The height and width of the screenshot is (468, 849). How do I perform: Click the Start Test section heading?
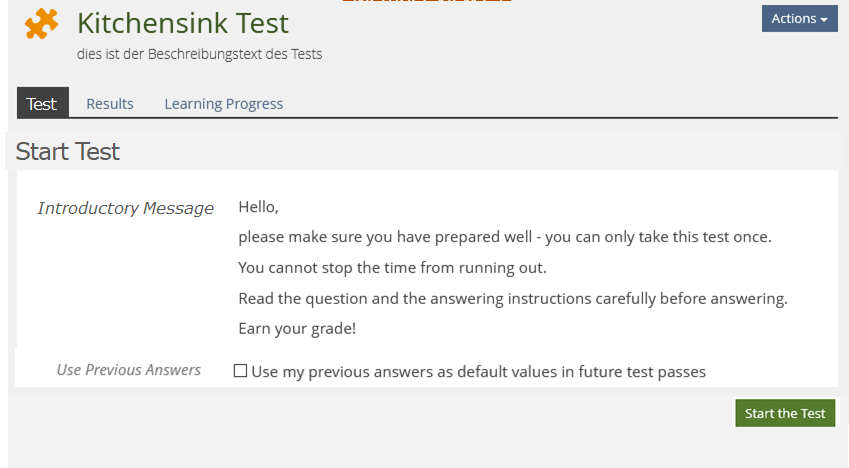(68, 152)
